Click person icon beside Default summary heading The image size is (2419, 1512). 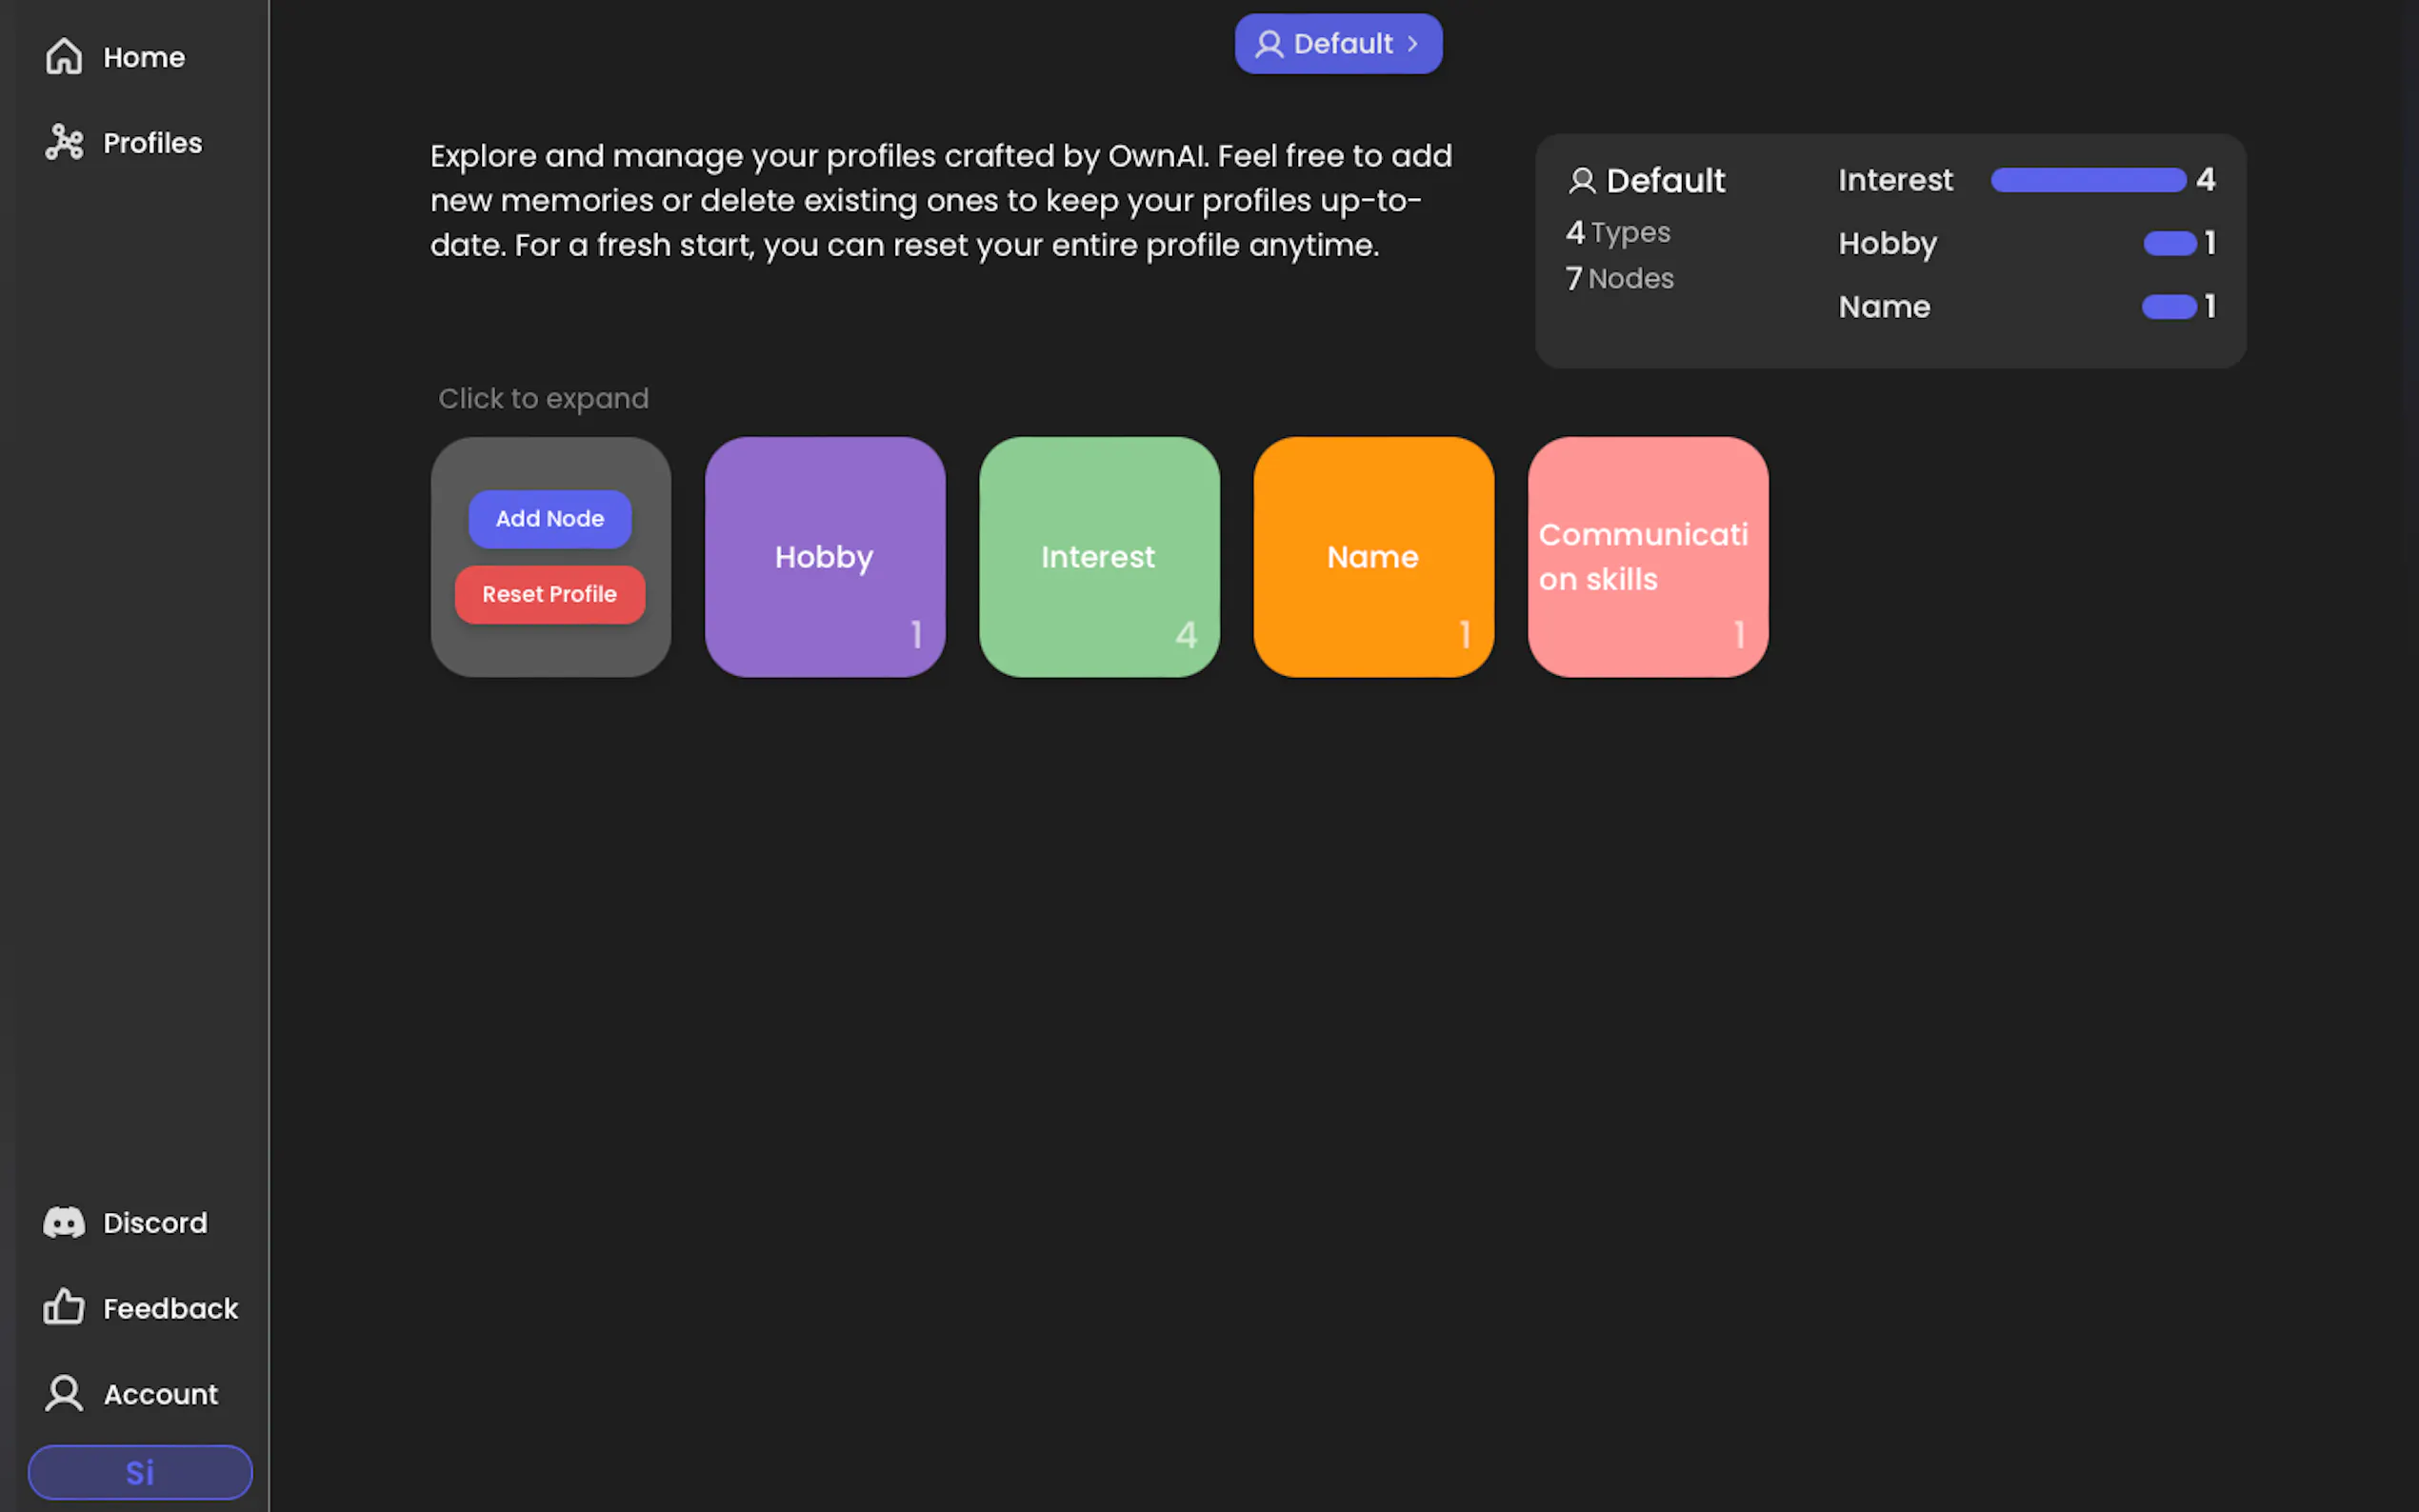pyautogui.click(x=1581, y=181)
